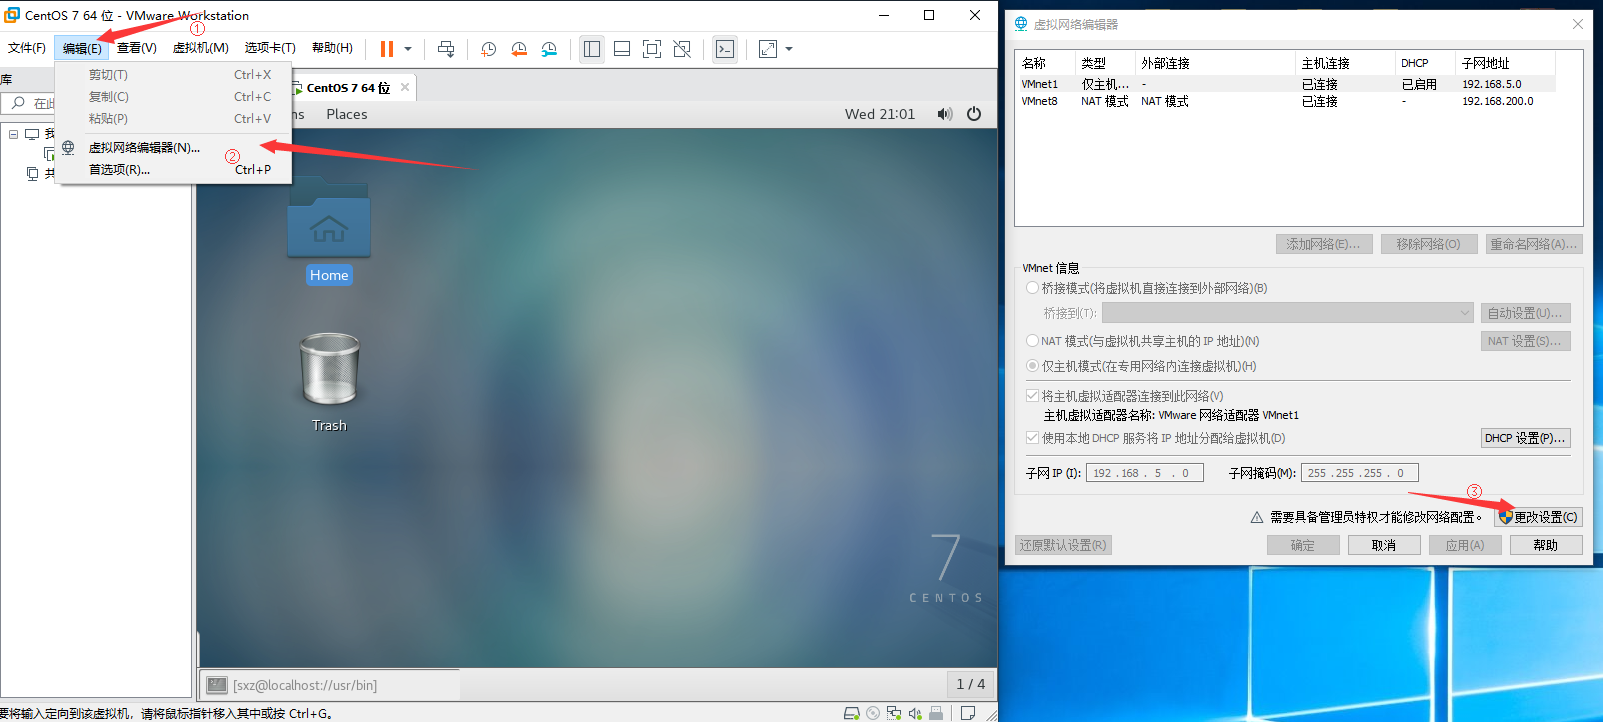Toggle the library sidebar view

[x=592, y=49]
